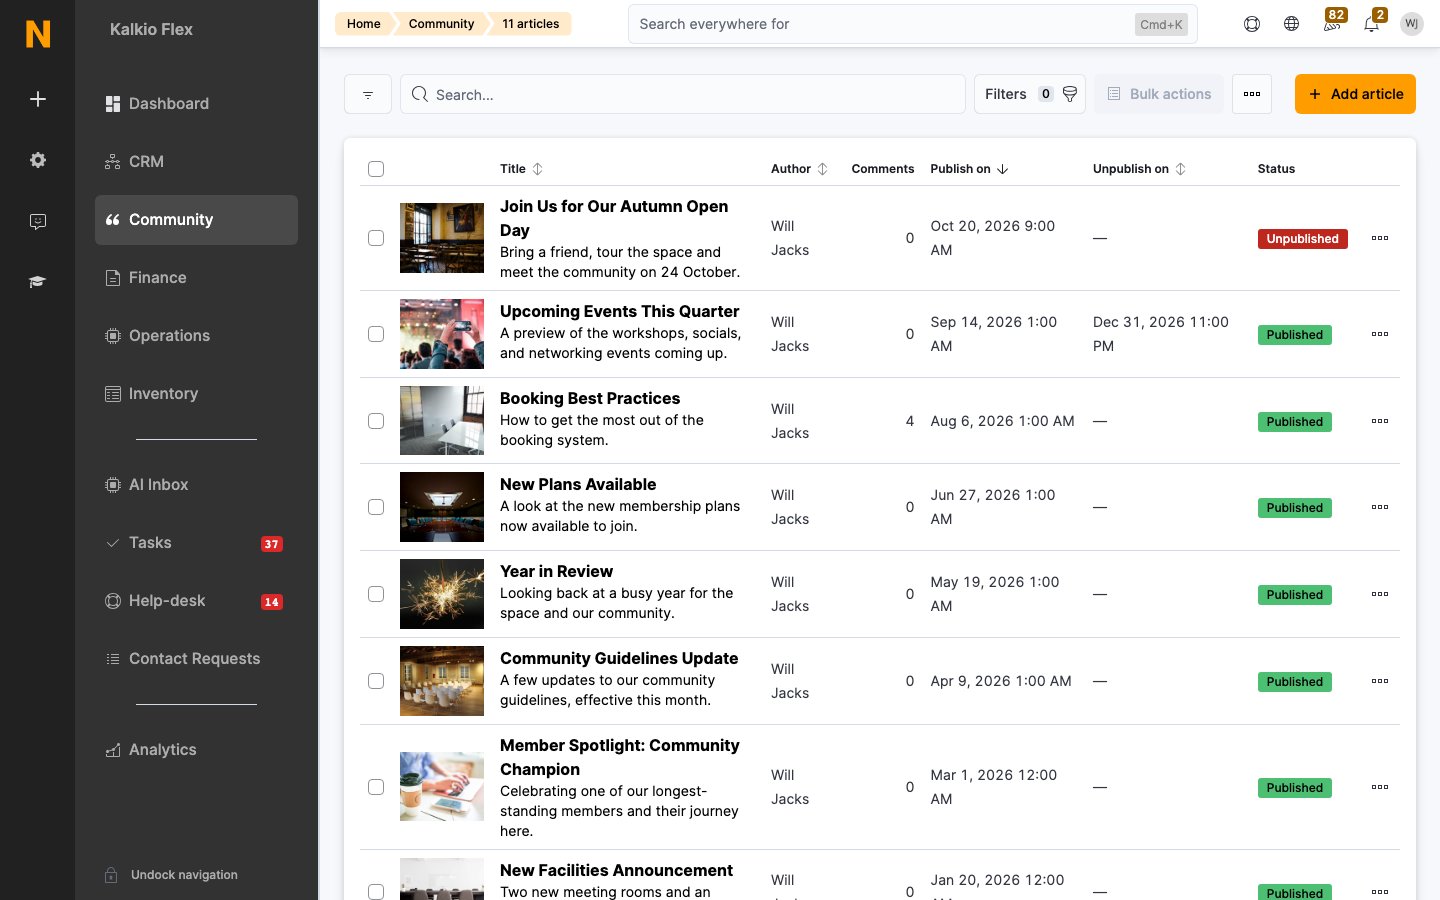
Task: Open row actions for Year in Review
Action: (x=1380, y=594)
